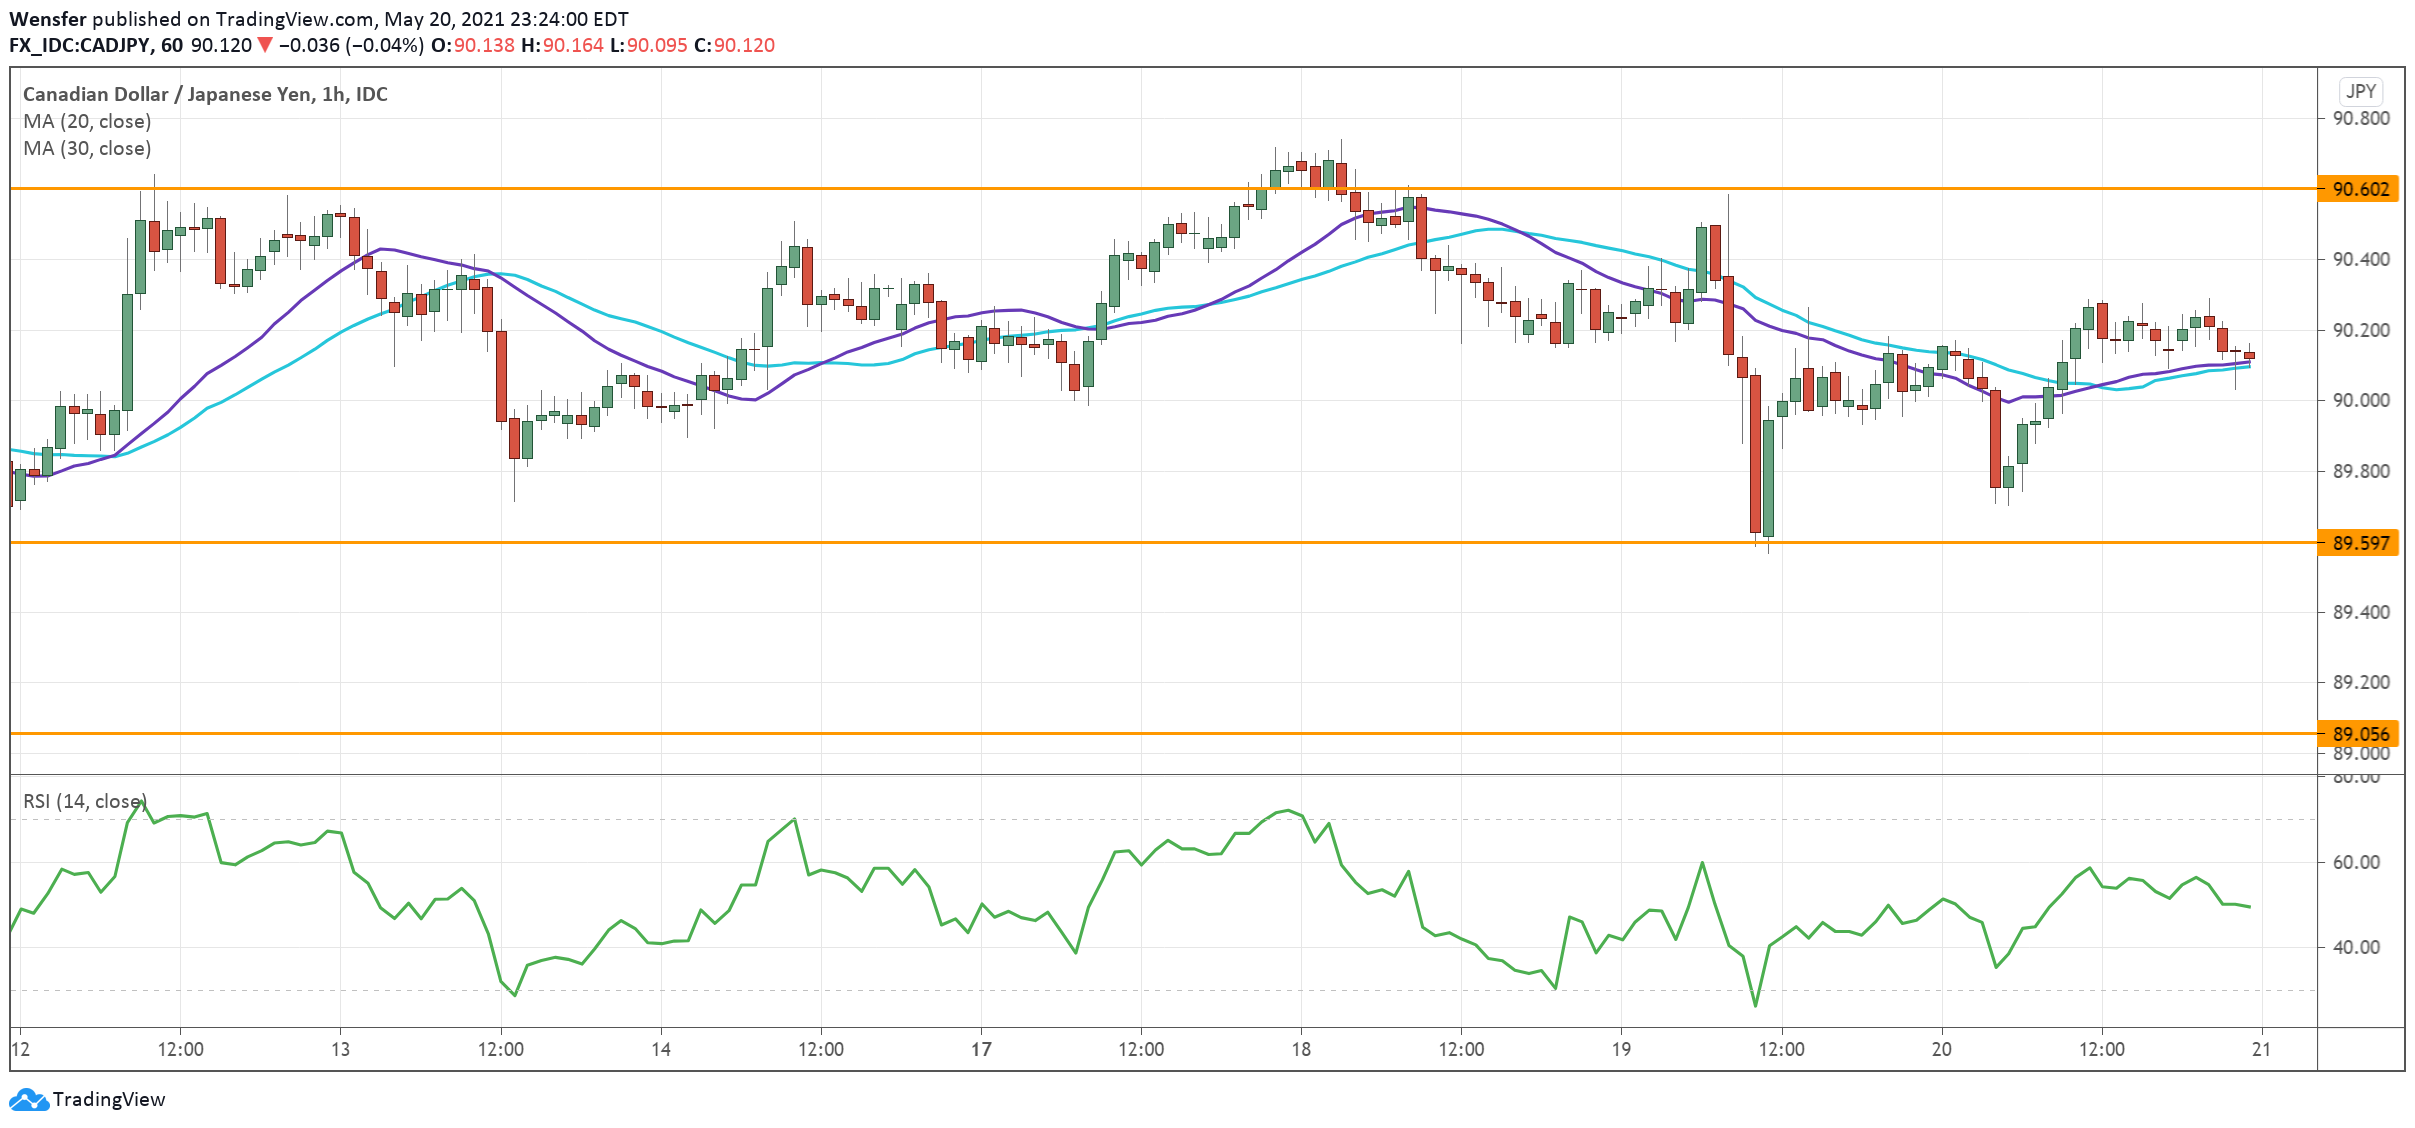Click the Wensfer author name
The height and width of the screenshot is (1128, 2415).
click(x=48, y=17)
